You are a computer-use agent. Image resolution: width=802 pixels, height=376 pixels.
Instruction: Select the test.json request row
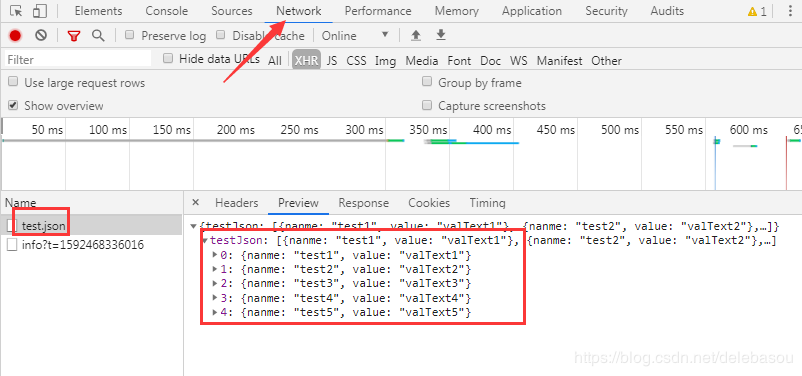pos(92,226)
